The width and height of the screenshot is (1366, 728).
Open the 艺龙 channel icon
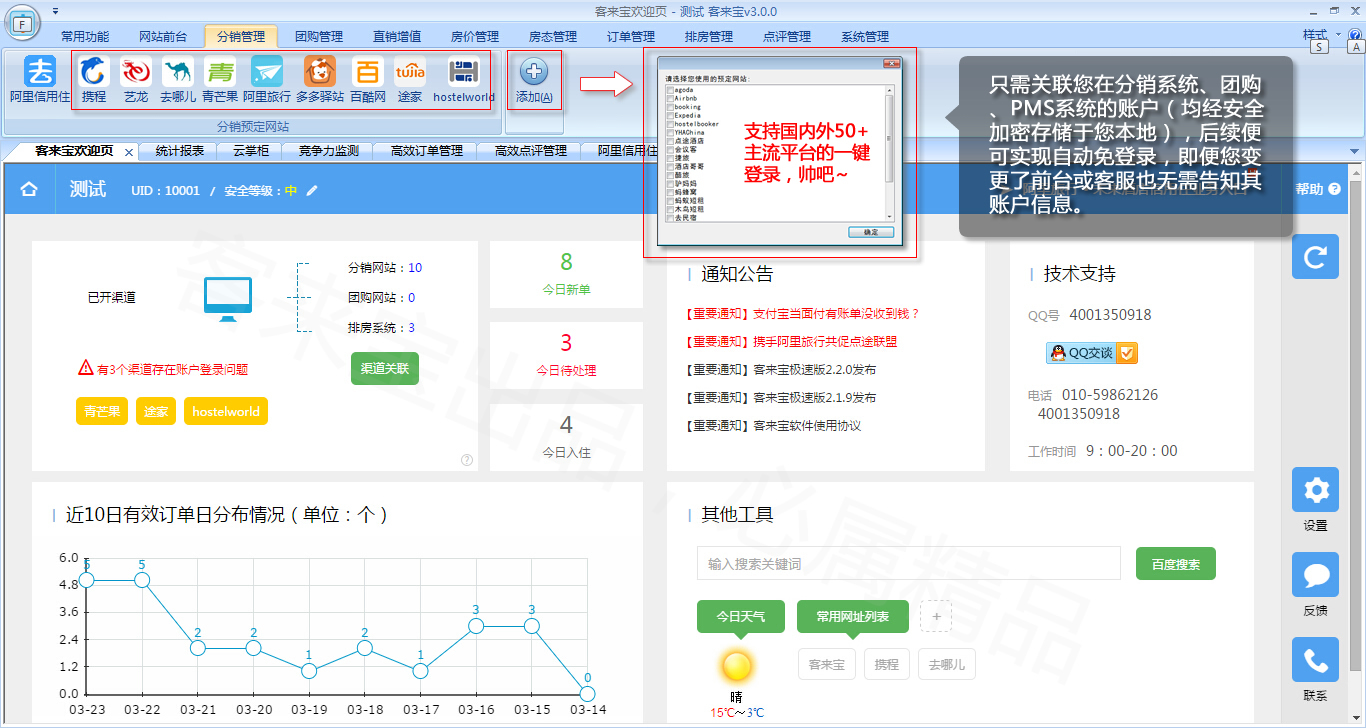click(136, 72)
